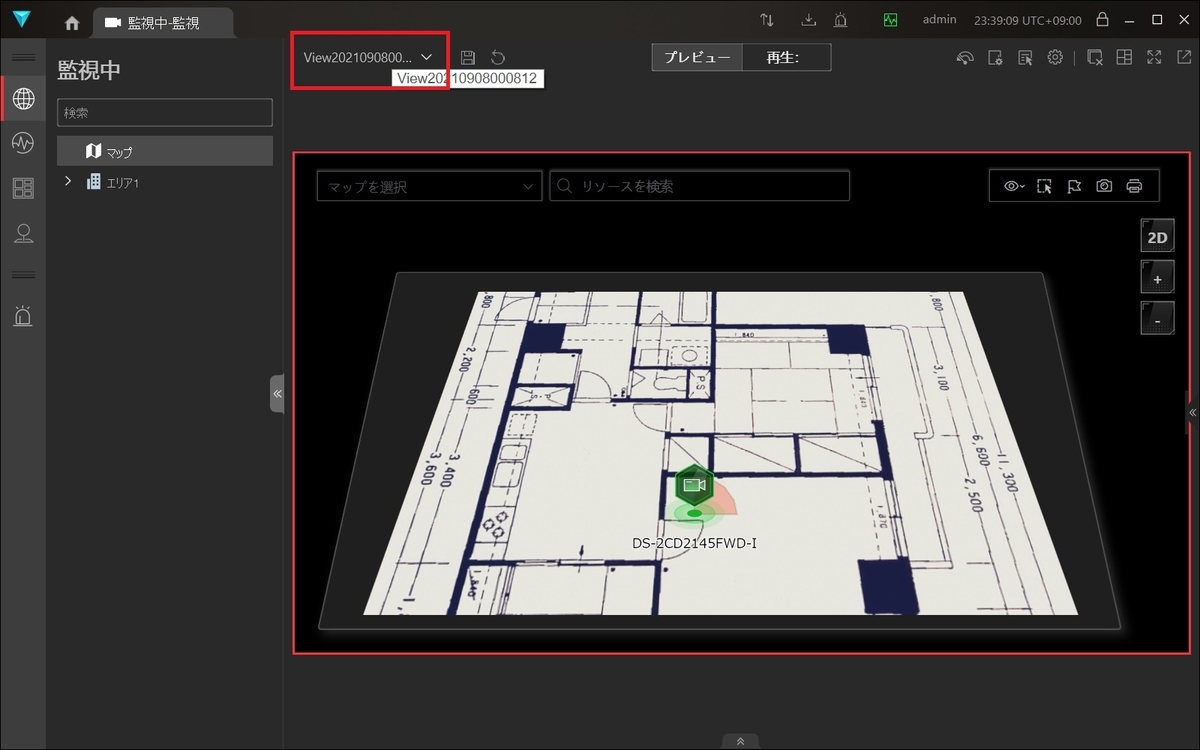Click the 検索 search field in resource panel
This screenshot has height=750, width=1200.
click(165, 113)
